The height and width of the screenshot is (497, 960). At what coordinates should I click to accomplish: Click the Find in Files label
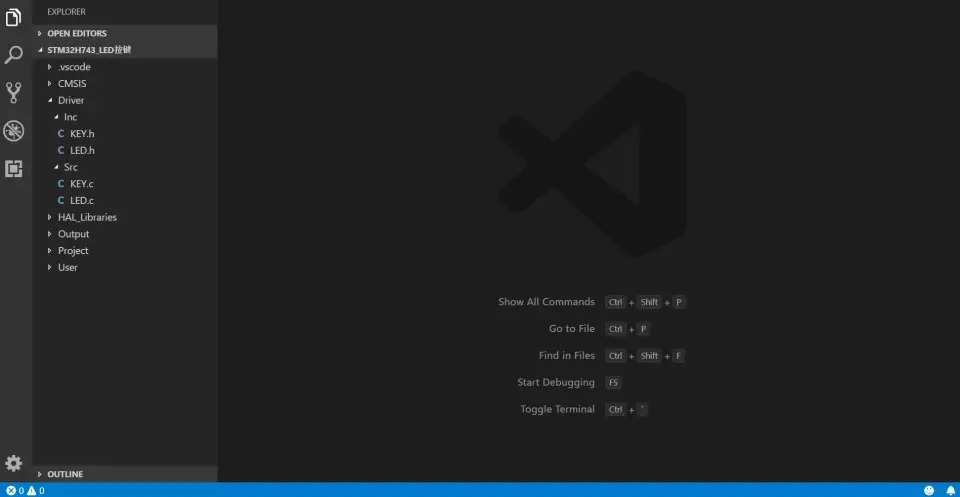pyautogui.click(x=567, y=356)
